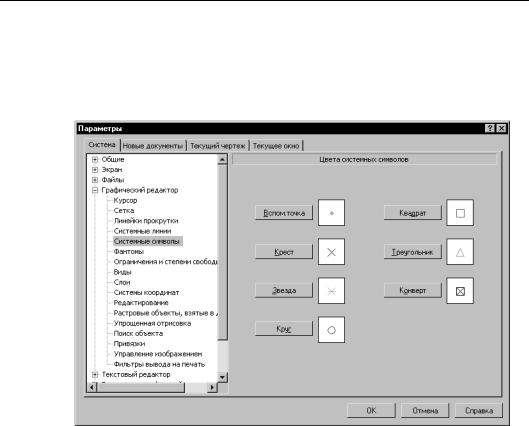This screenshot has height=426, width=529.
Task: Click the Вспом.точка color button
Action: coord(284,213)
